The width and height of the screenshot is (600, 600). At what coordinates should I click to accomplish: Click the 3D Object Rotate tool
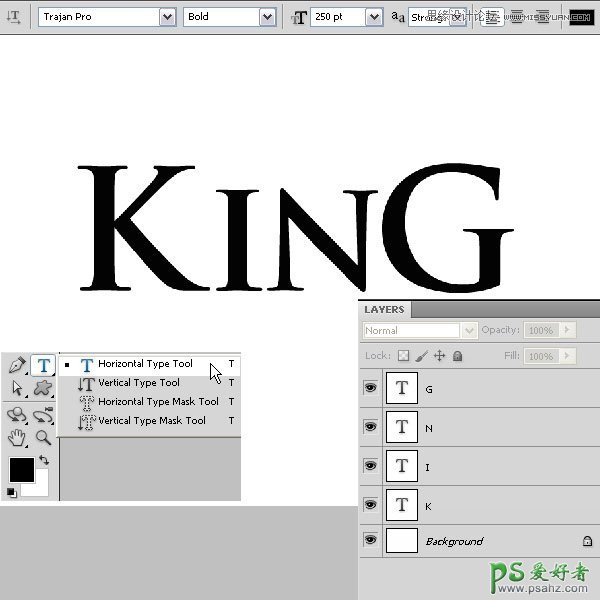tap(17, 414)
